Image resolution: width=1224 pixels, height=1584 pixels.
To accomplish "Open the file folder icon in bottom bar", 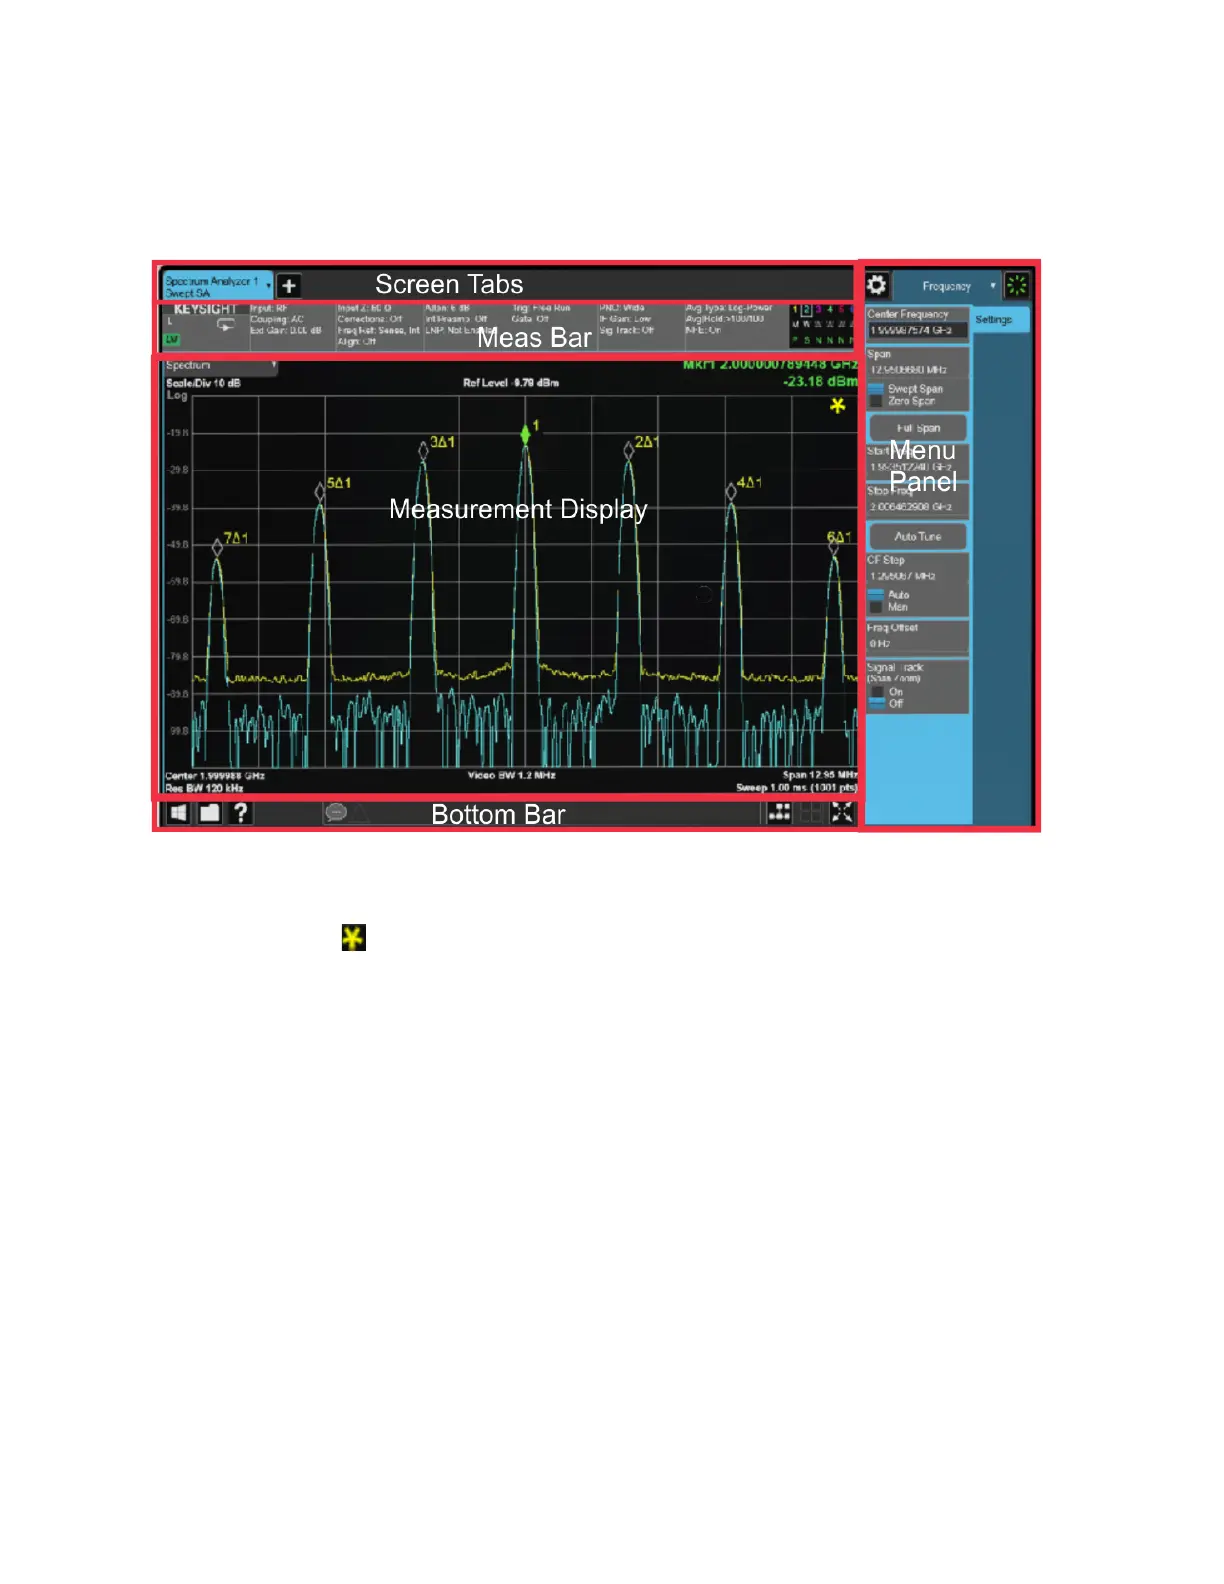I will [x=209, y=813].
